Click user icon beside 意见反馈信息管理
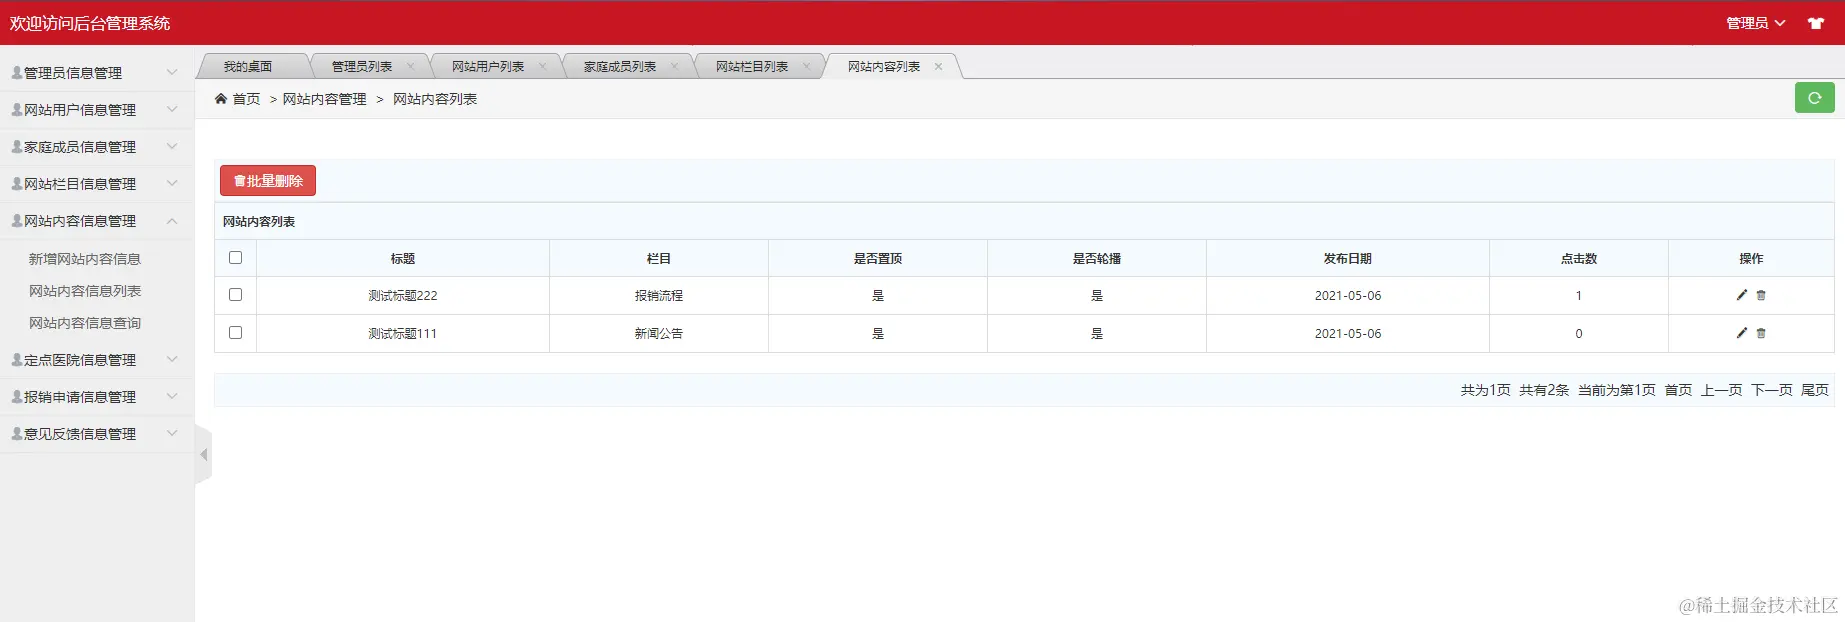1845x622 pixels. click(x=17, y=433)
